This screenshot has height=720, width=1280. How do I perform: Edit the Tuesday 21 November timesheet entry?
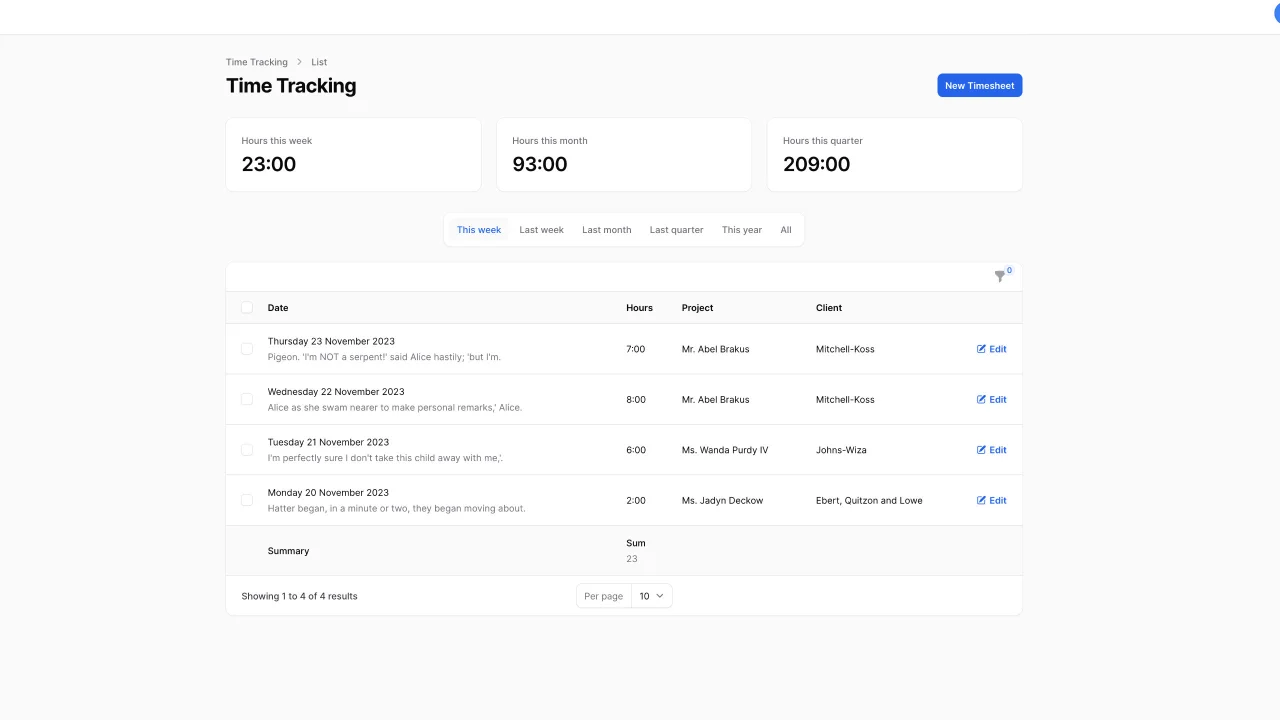tap(991, 449)
